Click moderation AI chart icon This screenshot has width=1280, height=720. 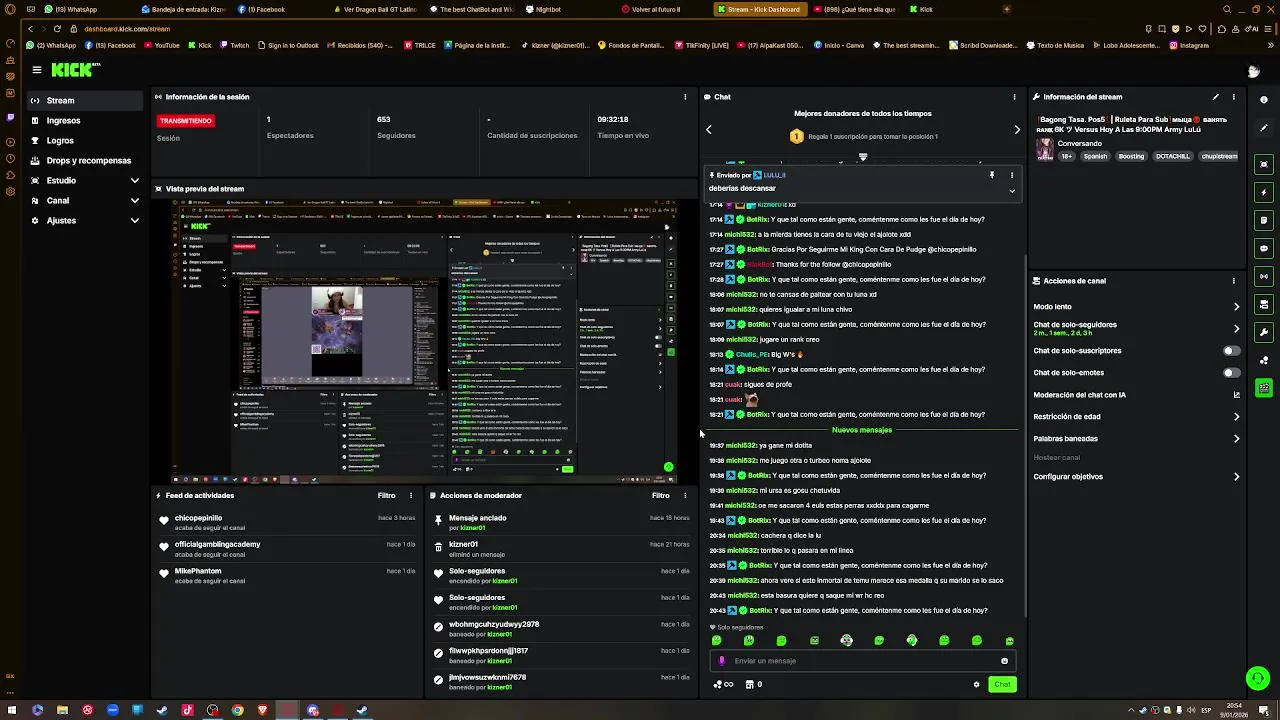[x=1236, y=395]
